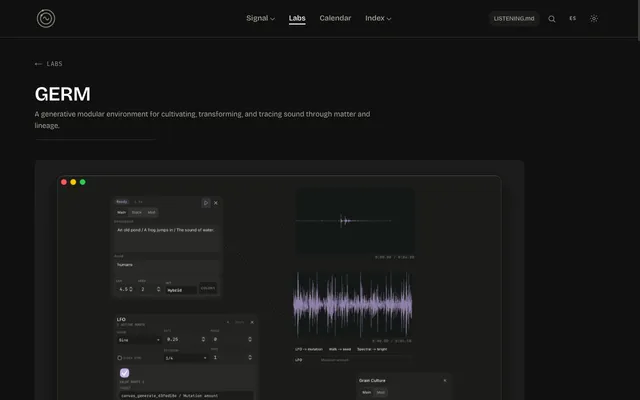Click the 'An old pond' prompt text area
Screen dimensions: 640x400
pyautogui.click(x=167, y=238)
